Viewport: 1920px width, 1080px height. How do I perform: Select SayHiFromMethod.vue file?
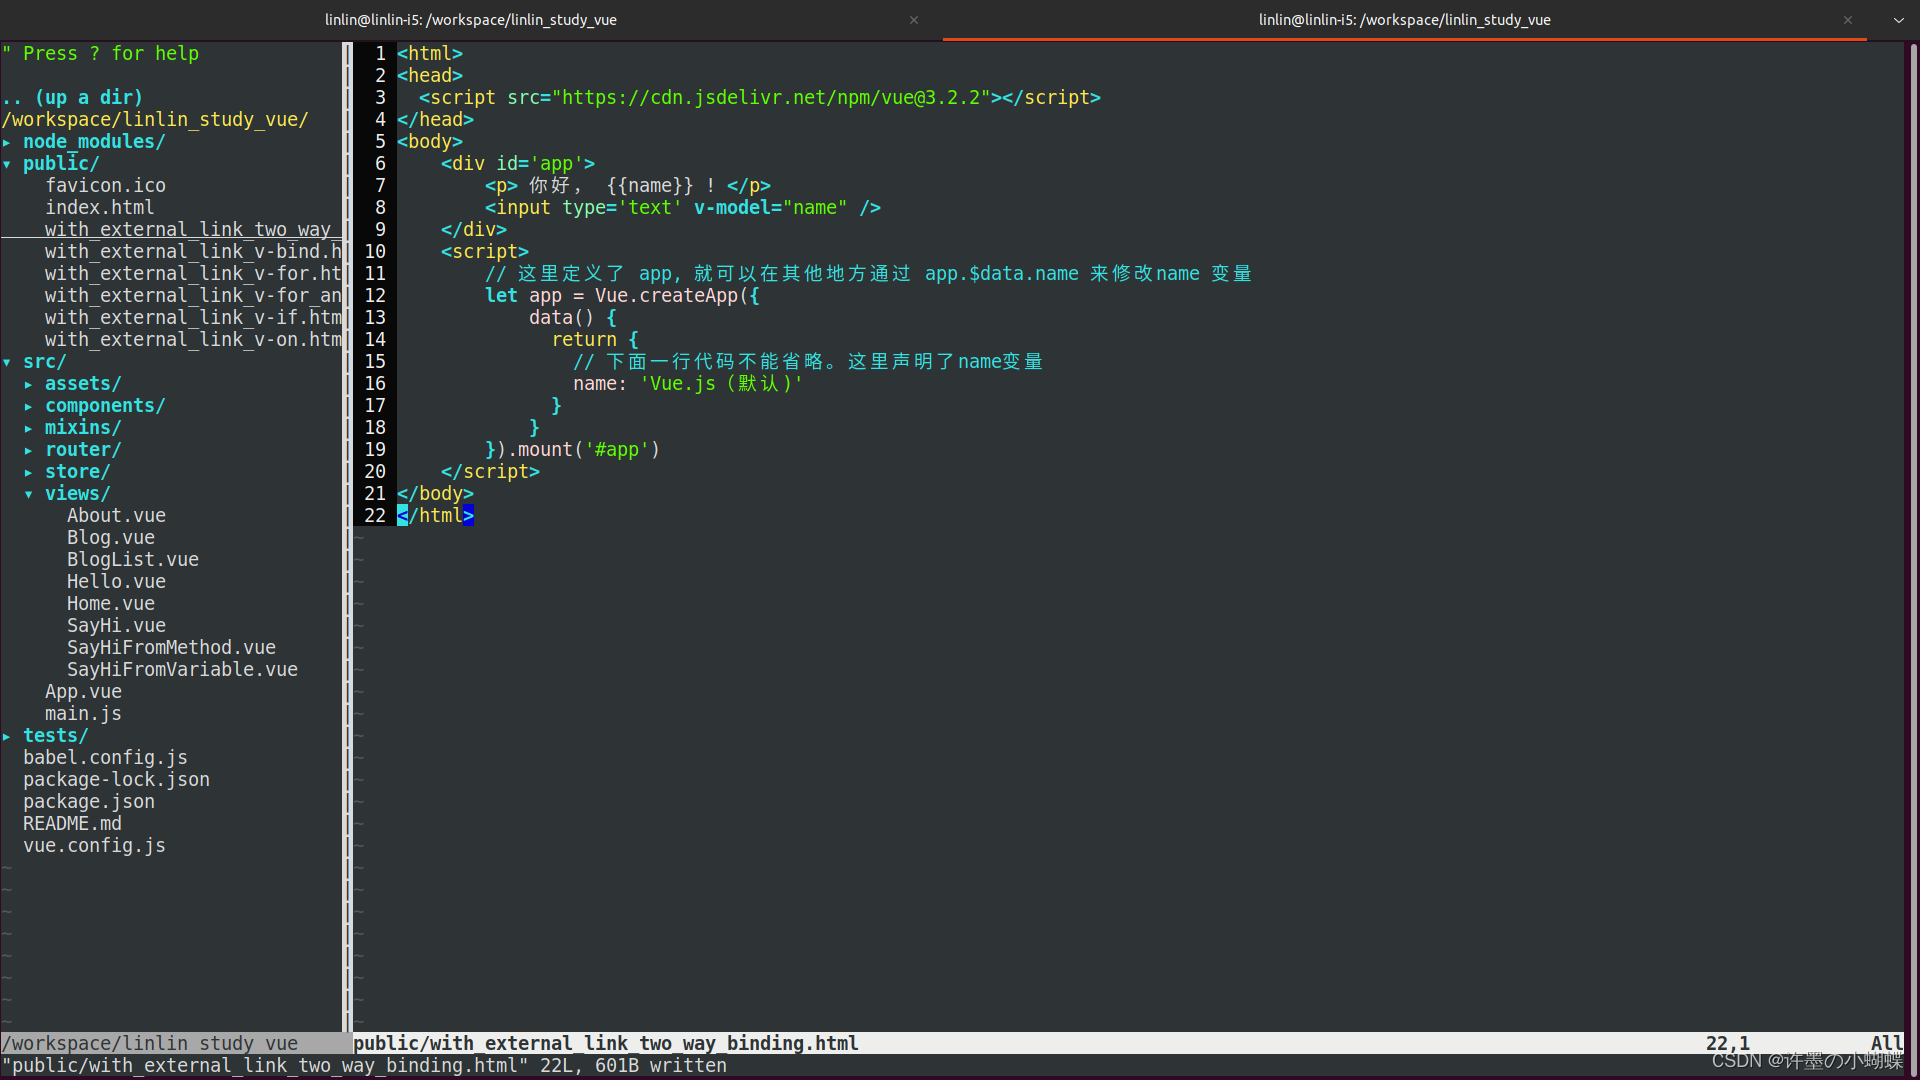click(x=171, y=648)
